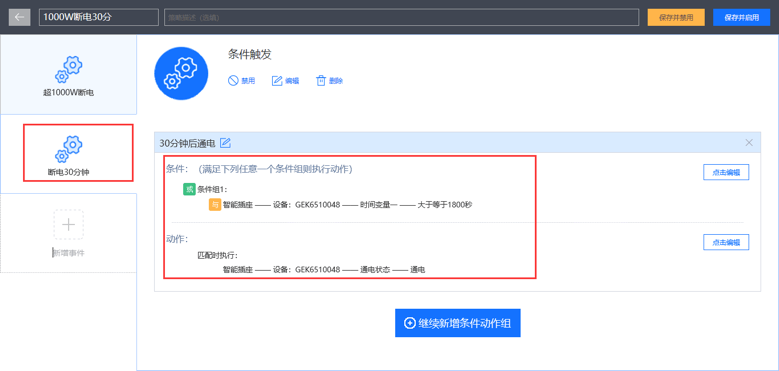
Task: Click the orange 与 badge of the condition
Action: pyautogui.click(x=215, y=205)
